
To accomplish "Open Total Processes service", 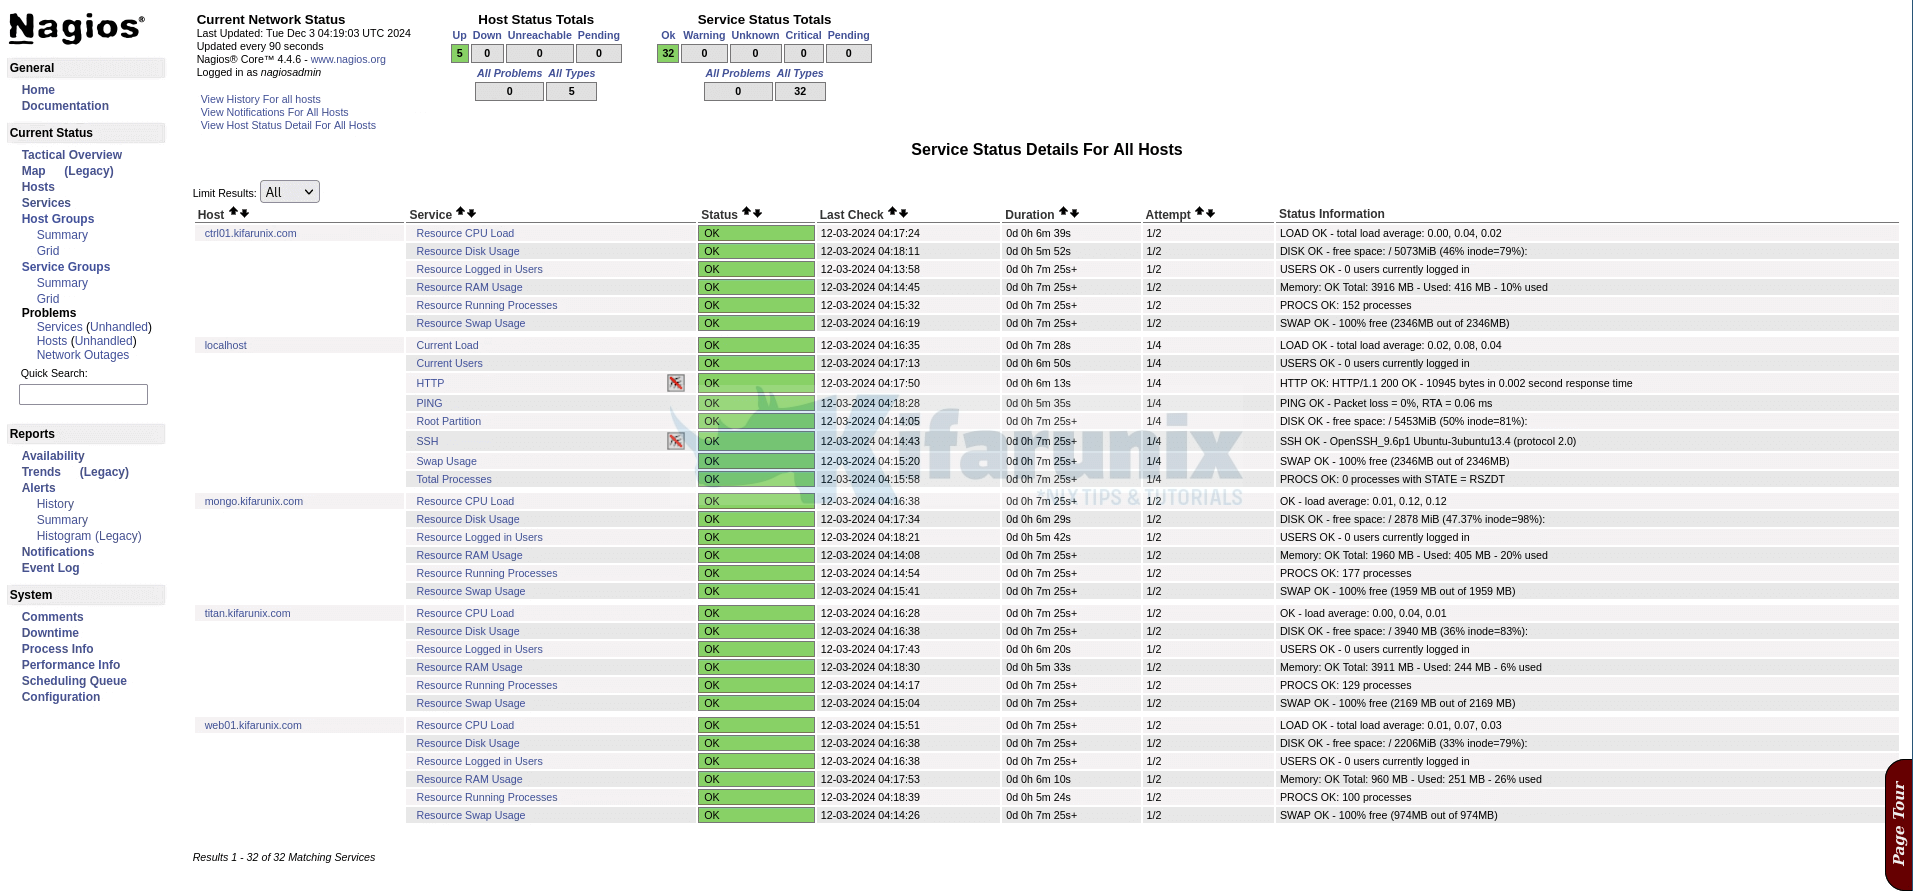I will 454,479.
